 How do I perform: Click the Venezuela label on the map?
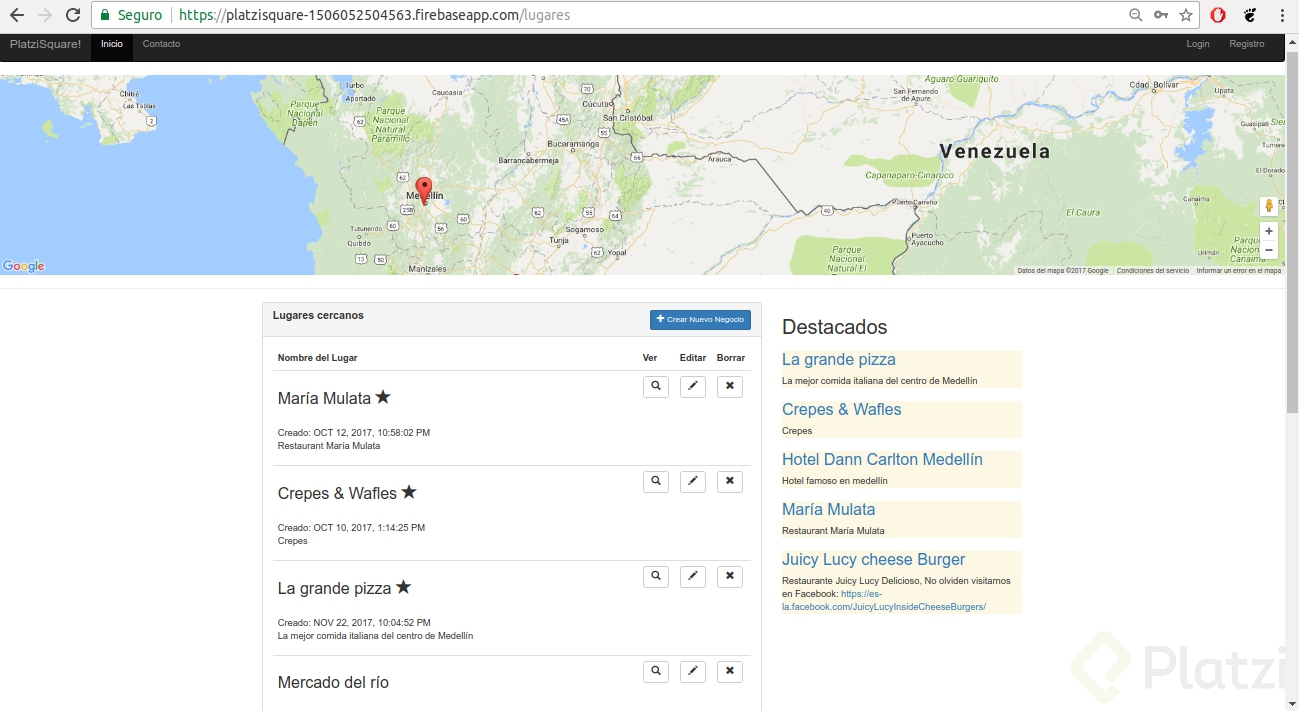pyautogui.click(x=995, y=152)
